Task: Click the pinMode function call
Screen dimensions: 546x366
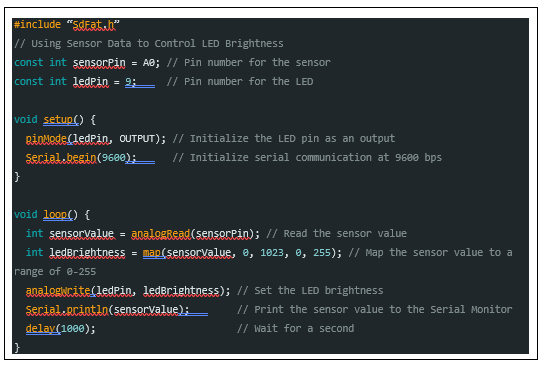Action: pos(46,139)
